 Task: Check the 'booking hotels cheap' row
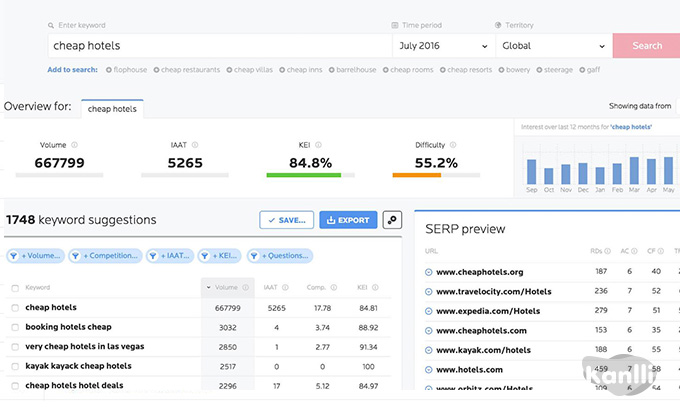[15, 327]
